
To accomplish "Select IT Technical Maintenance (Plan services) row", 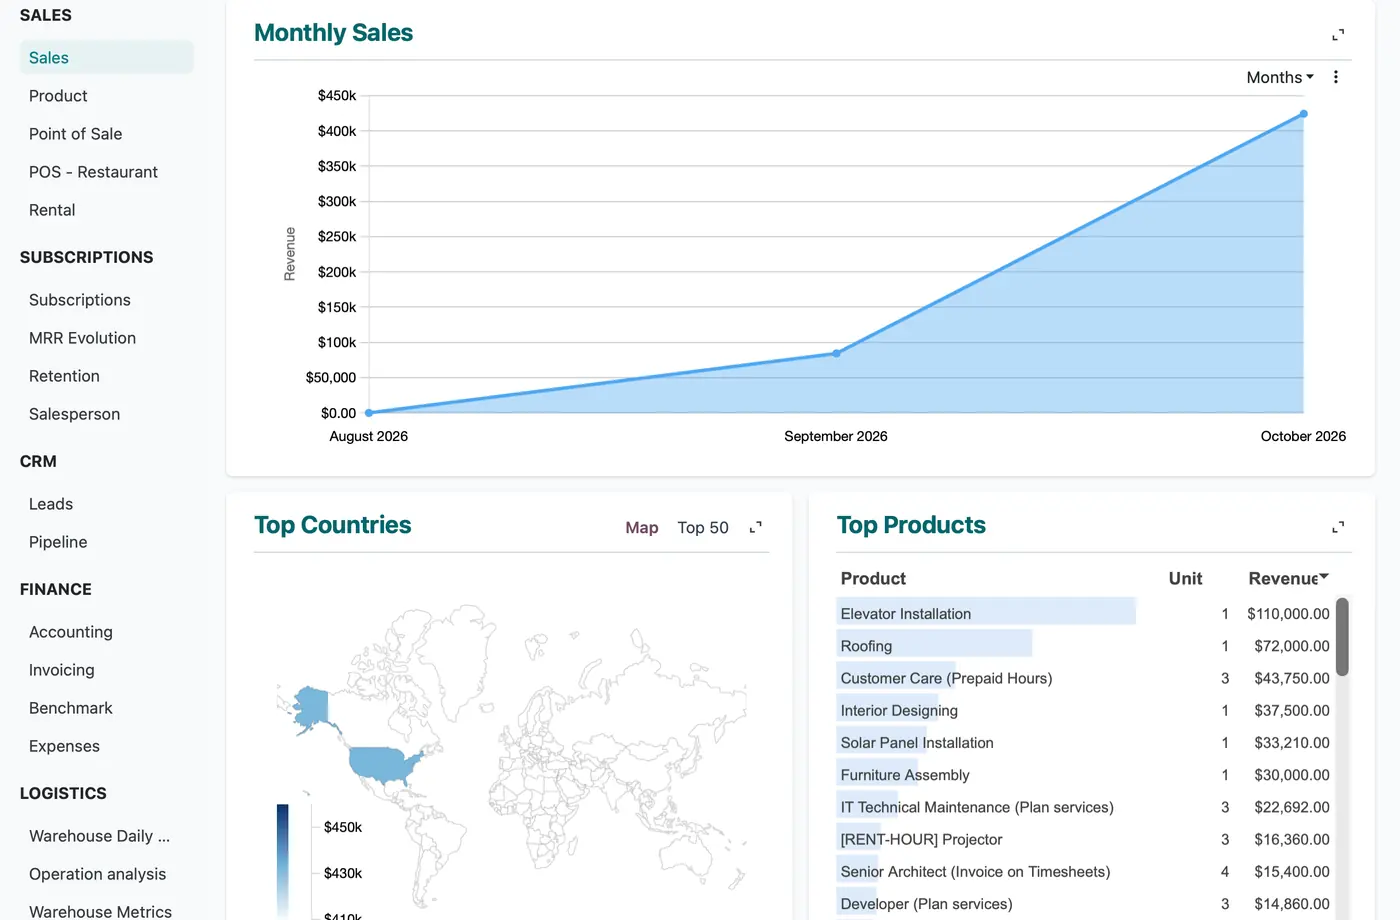I will (x=1085, y=807).
